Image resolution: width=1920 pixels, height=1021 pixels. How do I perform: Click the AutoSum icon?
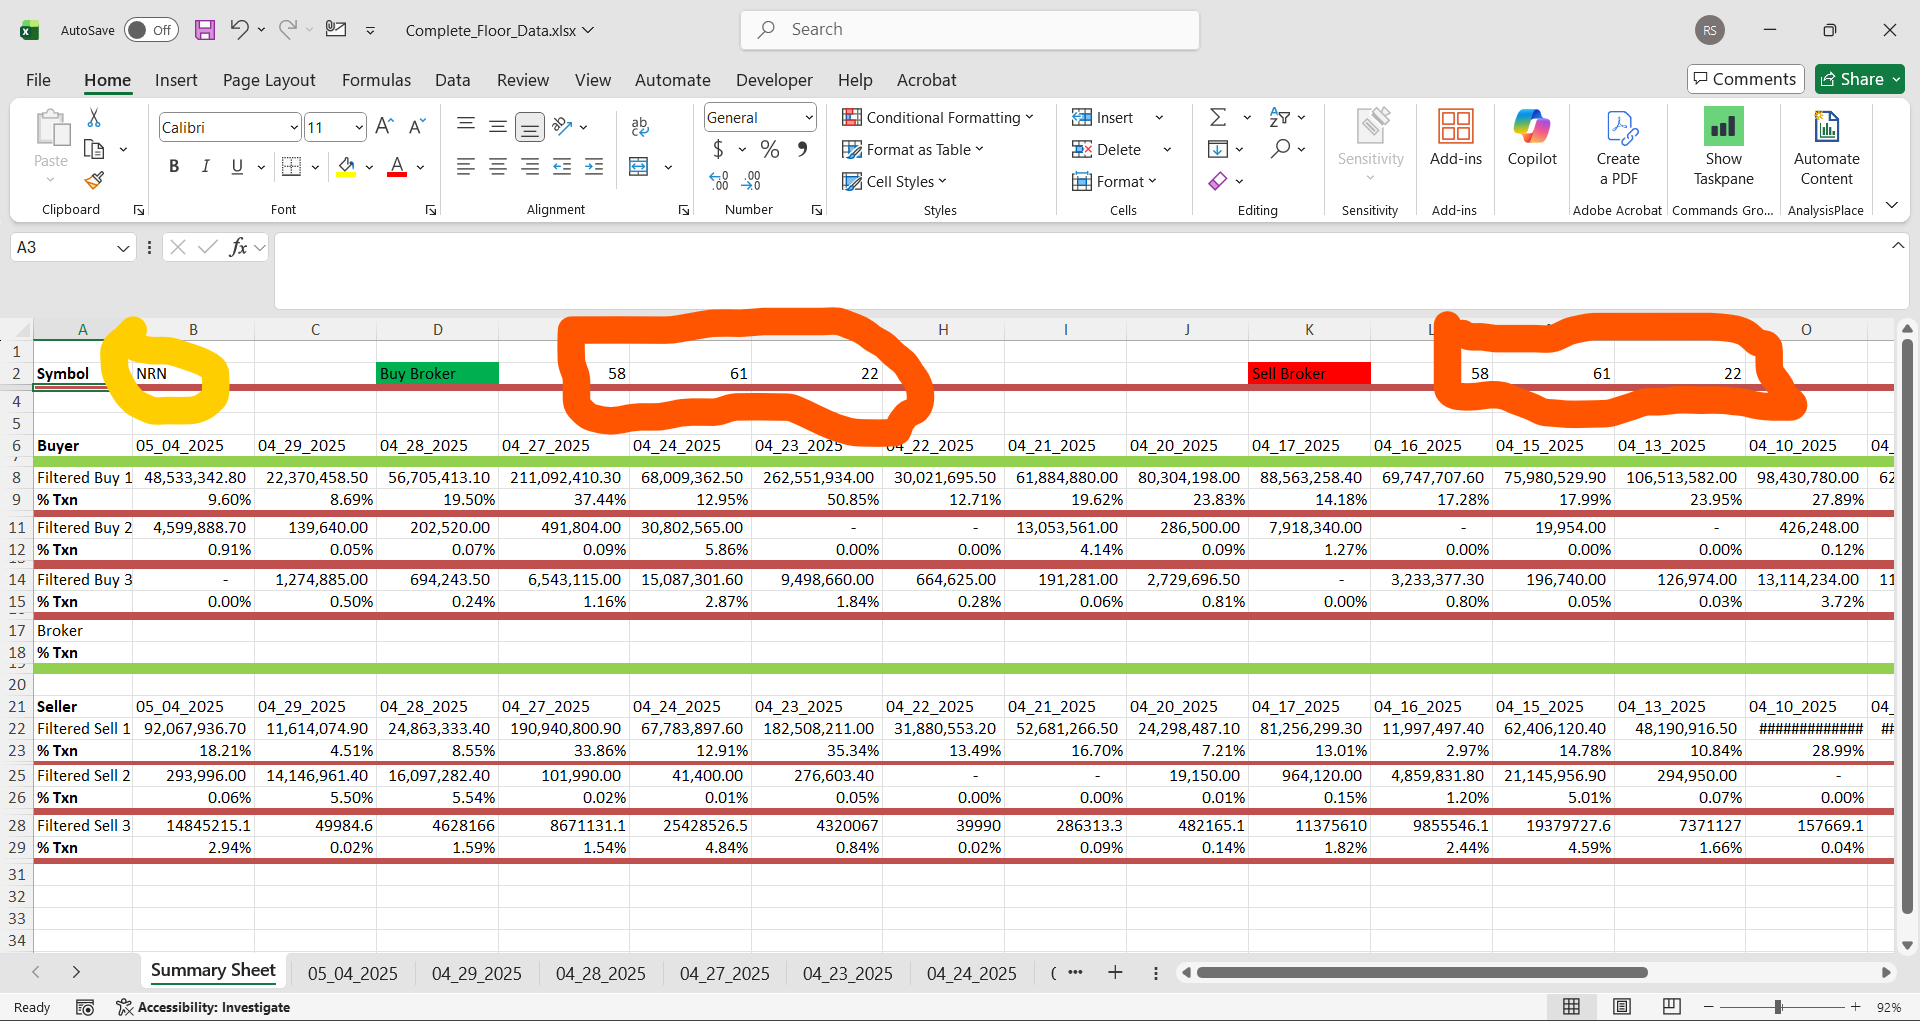1219,116
